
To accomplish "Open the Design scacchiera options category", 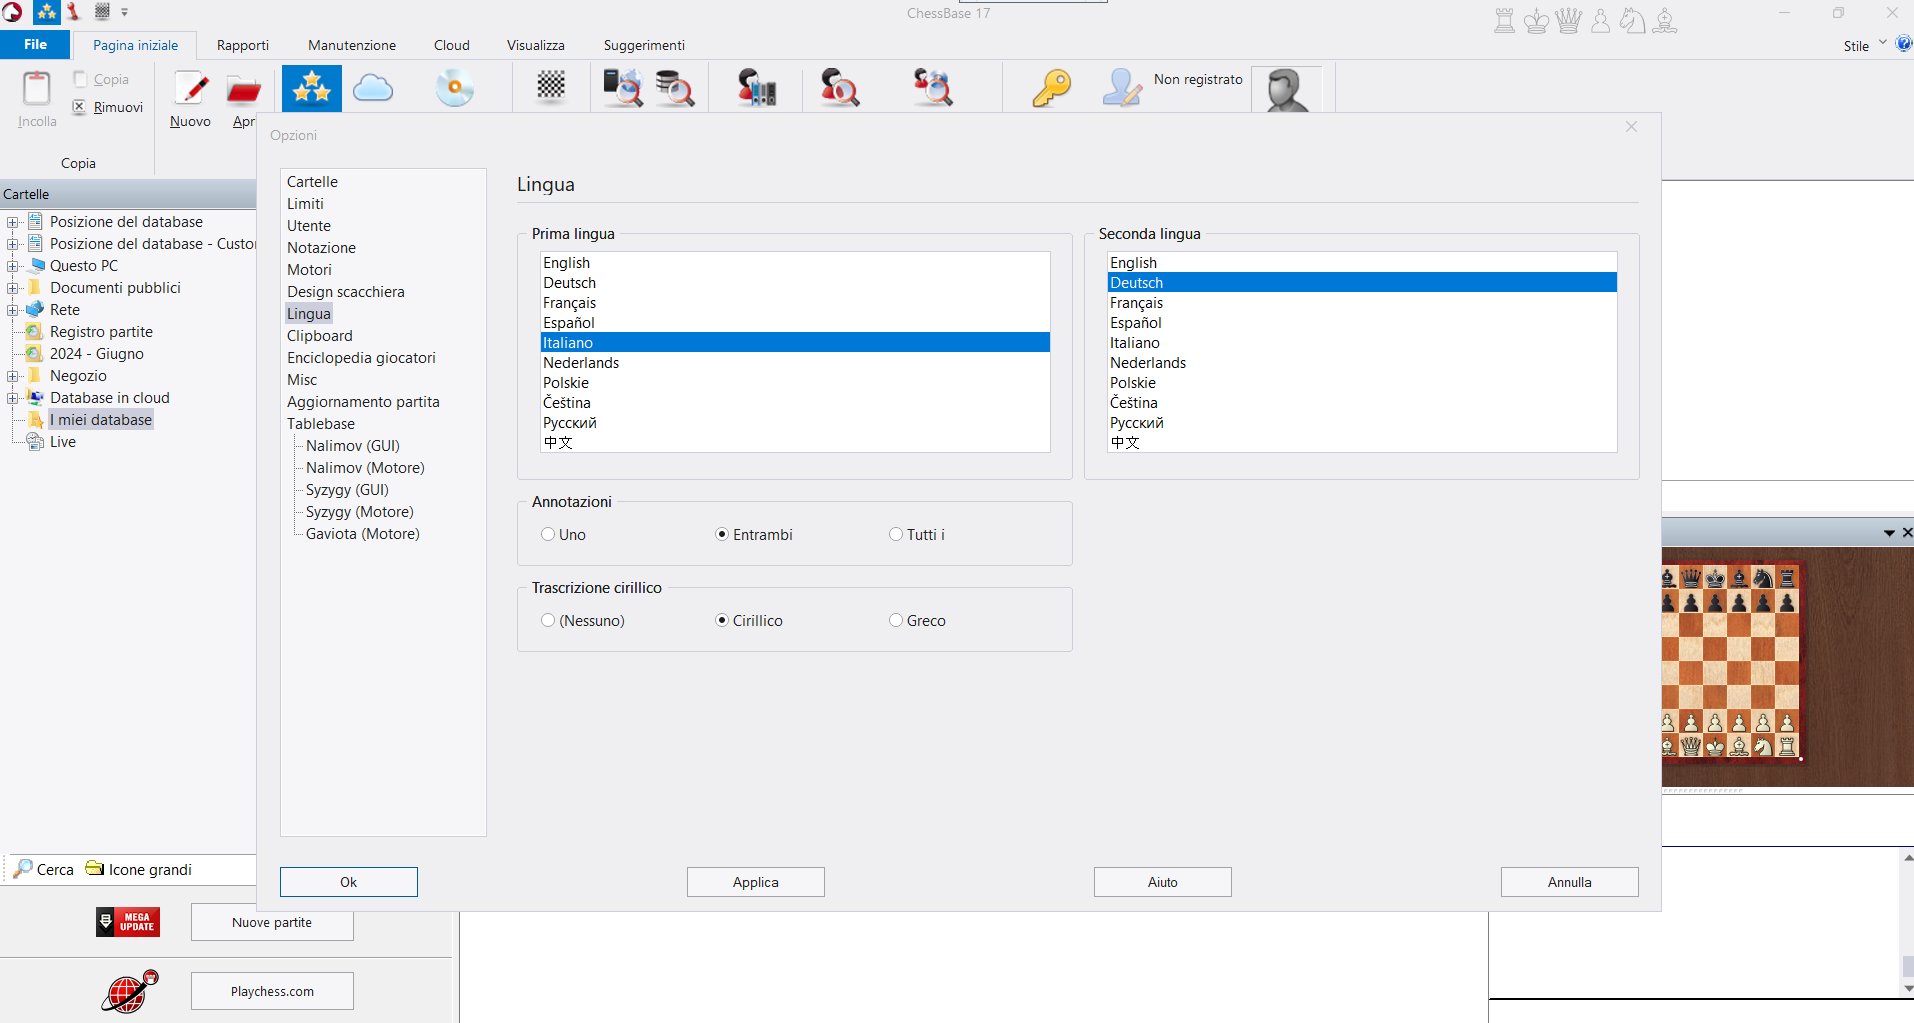I will click(x=346, y=292).
